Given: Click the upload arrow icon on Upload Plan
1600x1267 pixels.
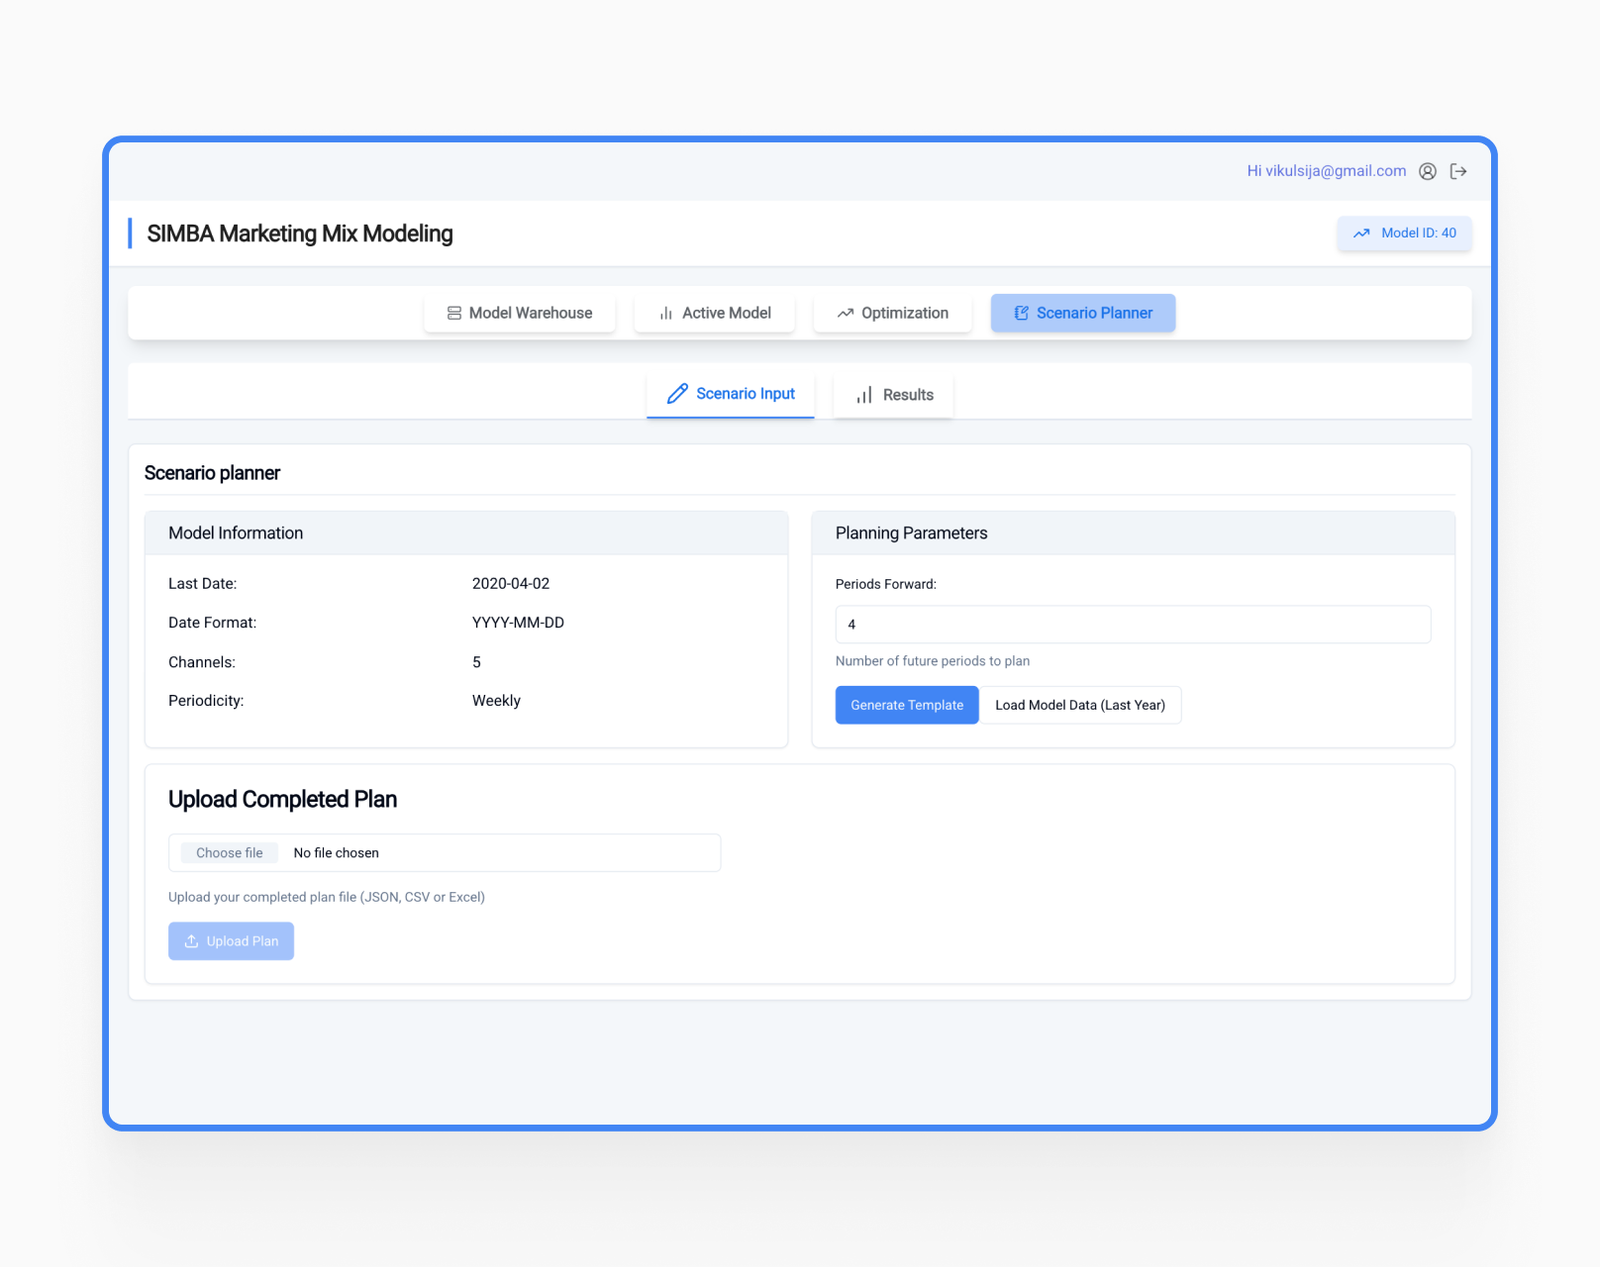Looking at the screenshot, I should pyautogui.click(x=191, y=941).
